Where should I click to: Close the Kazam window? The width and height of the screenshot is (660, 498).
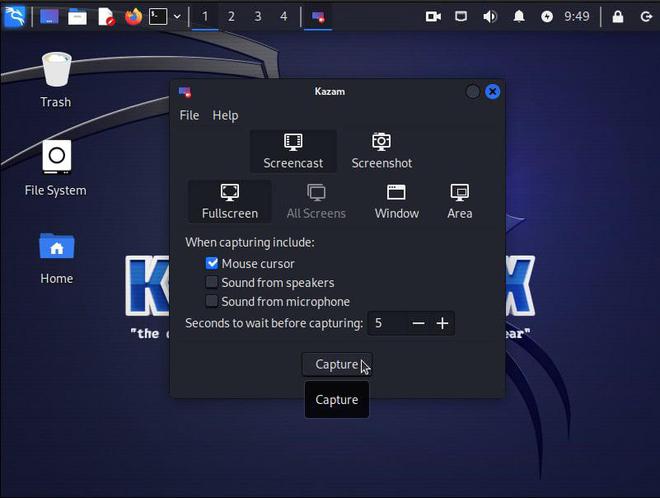pos(492,92)
